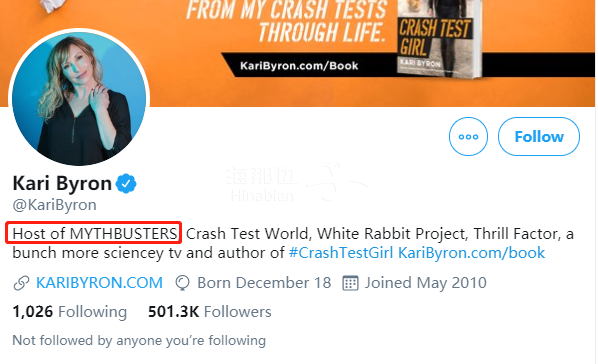Click KariByron.com/Book text in the banner
598x364 pixels.
[x=299, y=66]
